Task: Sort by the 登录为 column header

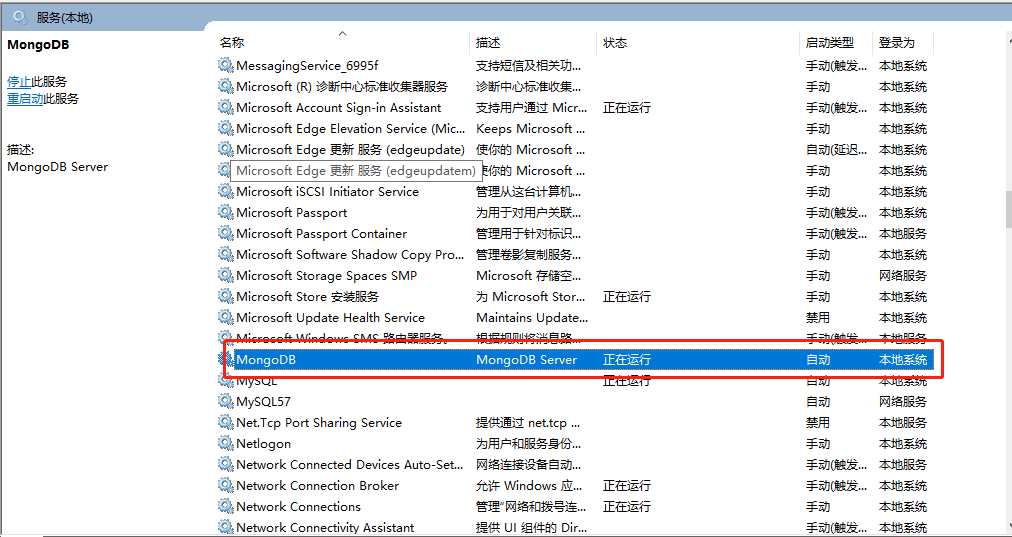Action: pos(896,43)
